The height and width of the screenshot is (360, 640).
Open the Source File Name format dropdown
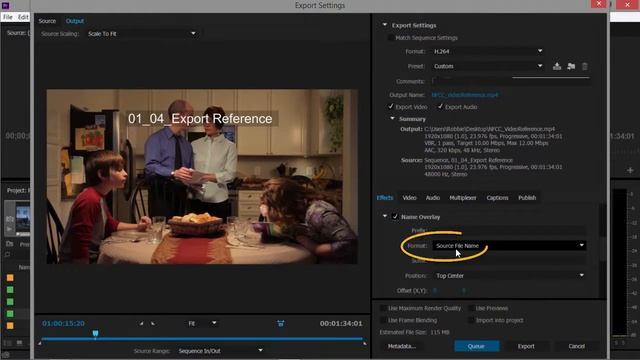coord(509,246)
